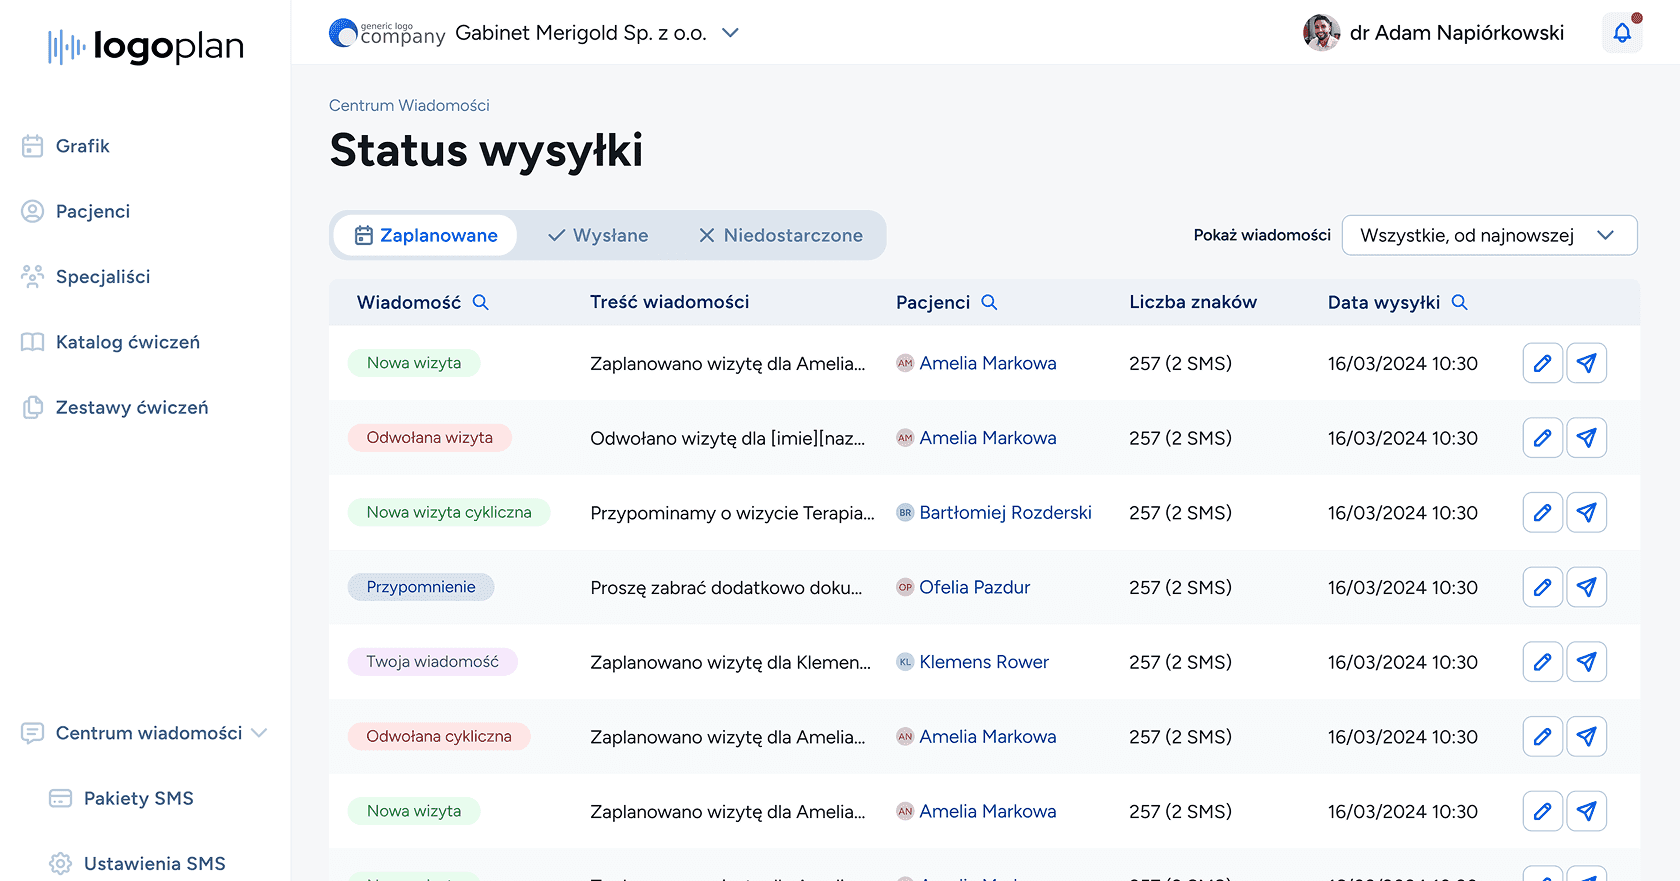Click the Odwołana cykliczna tag
This screenshot has height=881, width=1680.
point(439,736)
